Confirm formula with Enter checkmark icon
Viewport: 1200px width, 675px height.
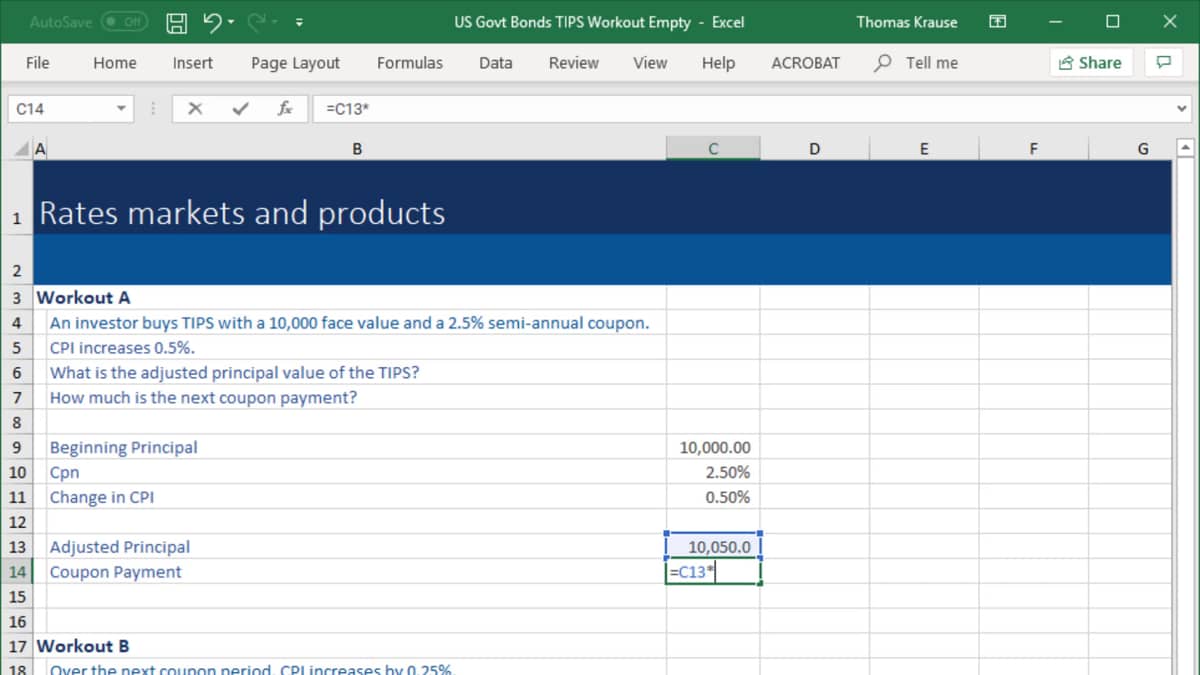[x=240, y=109]
